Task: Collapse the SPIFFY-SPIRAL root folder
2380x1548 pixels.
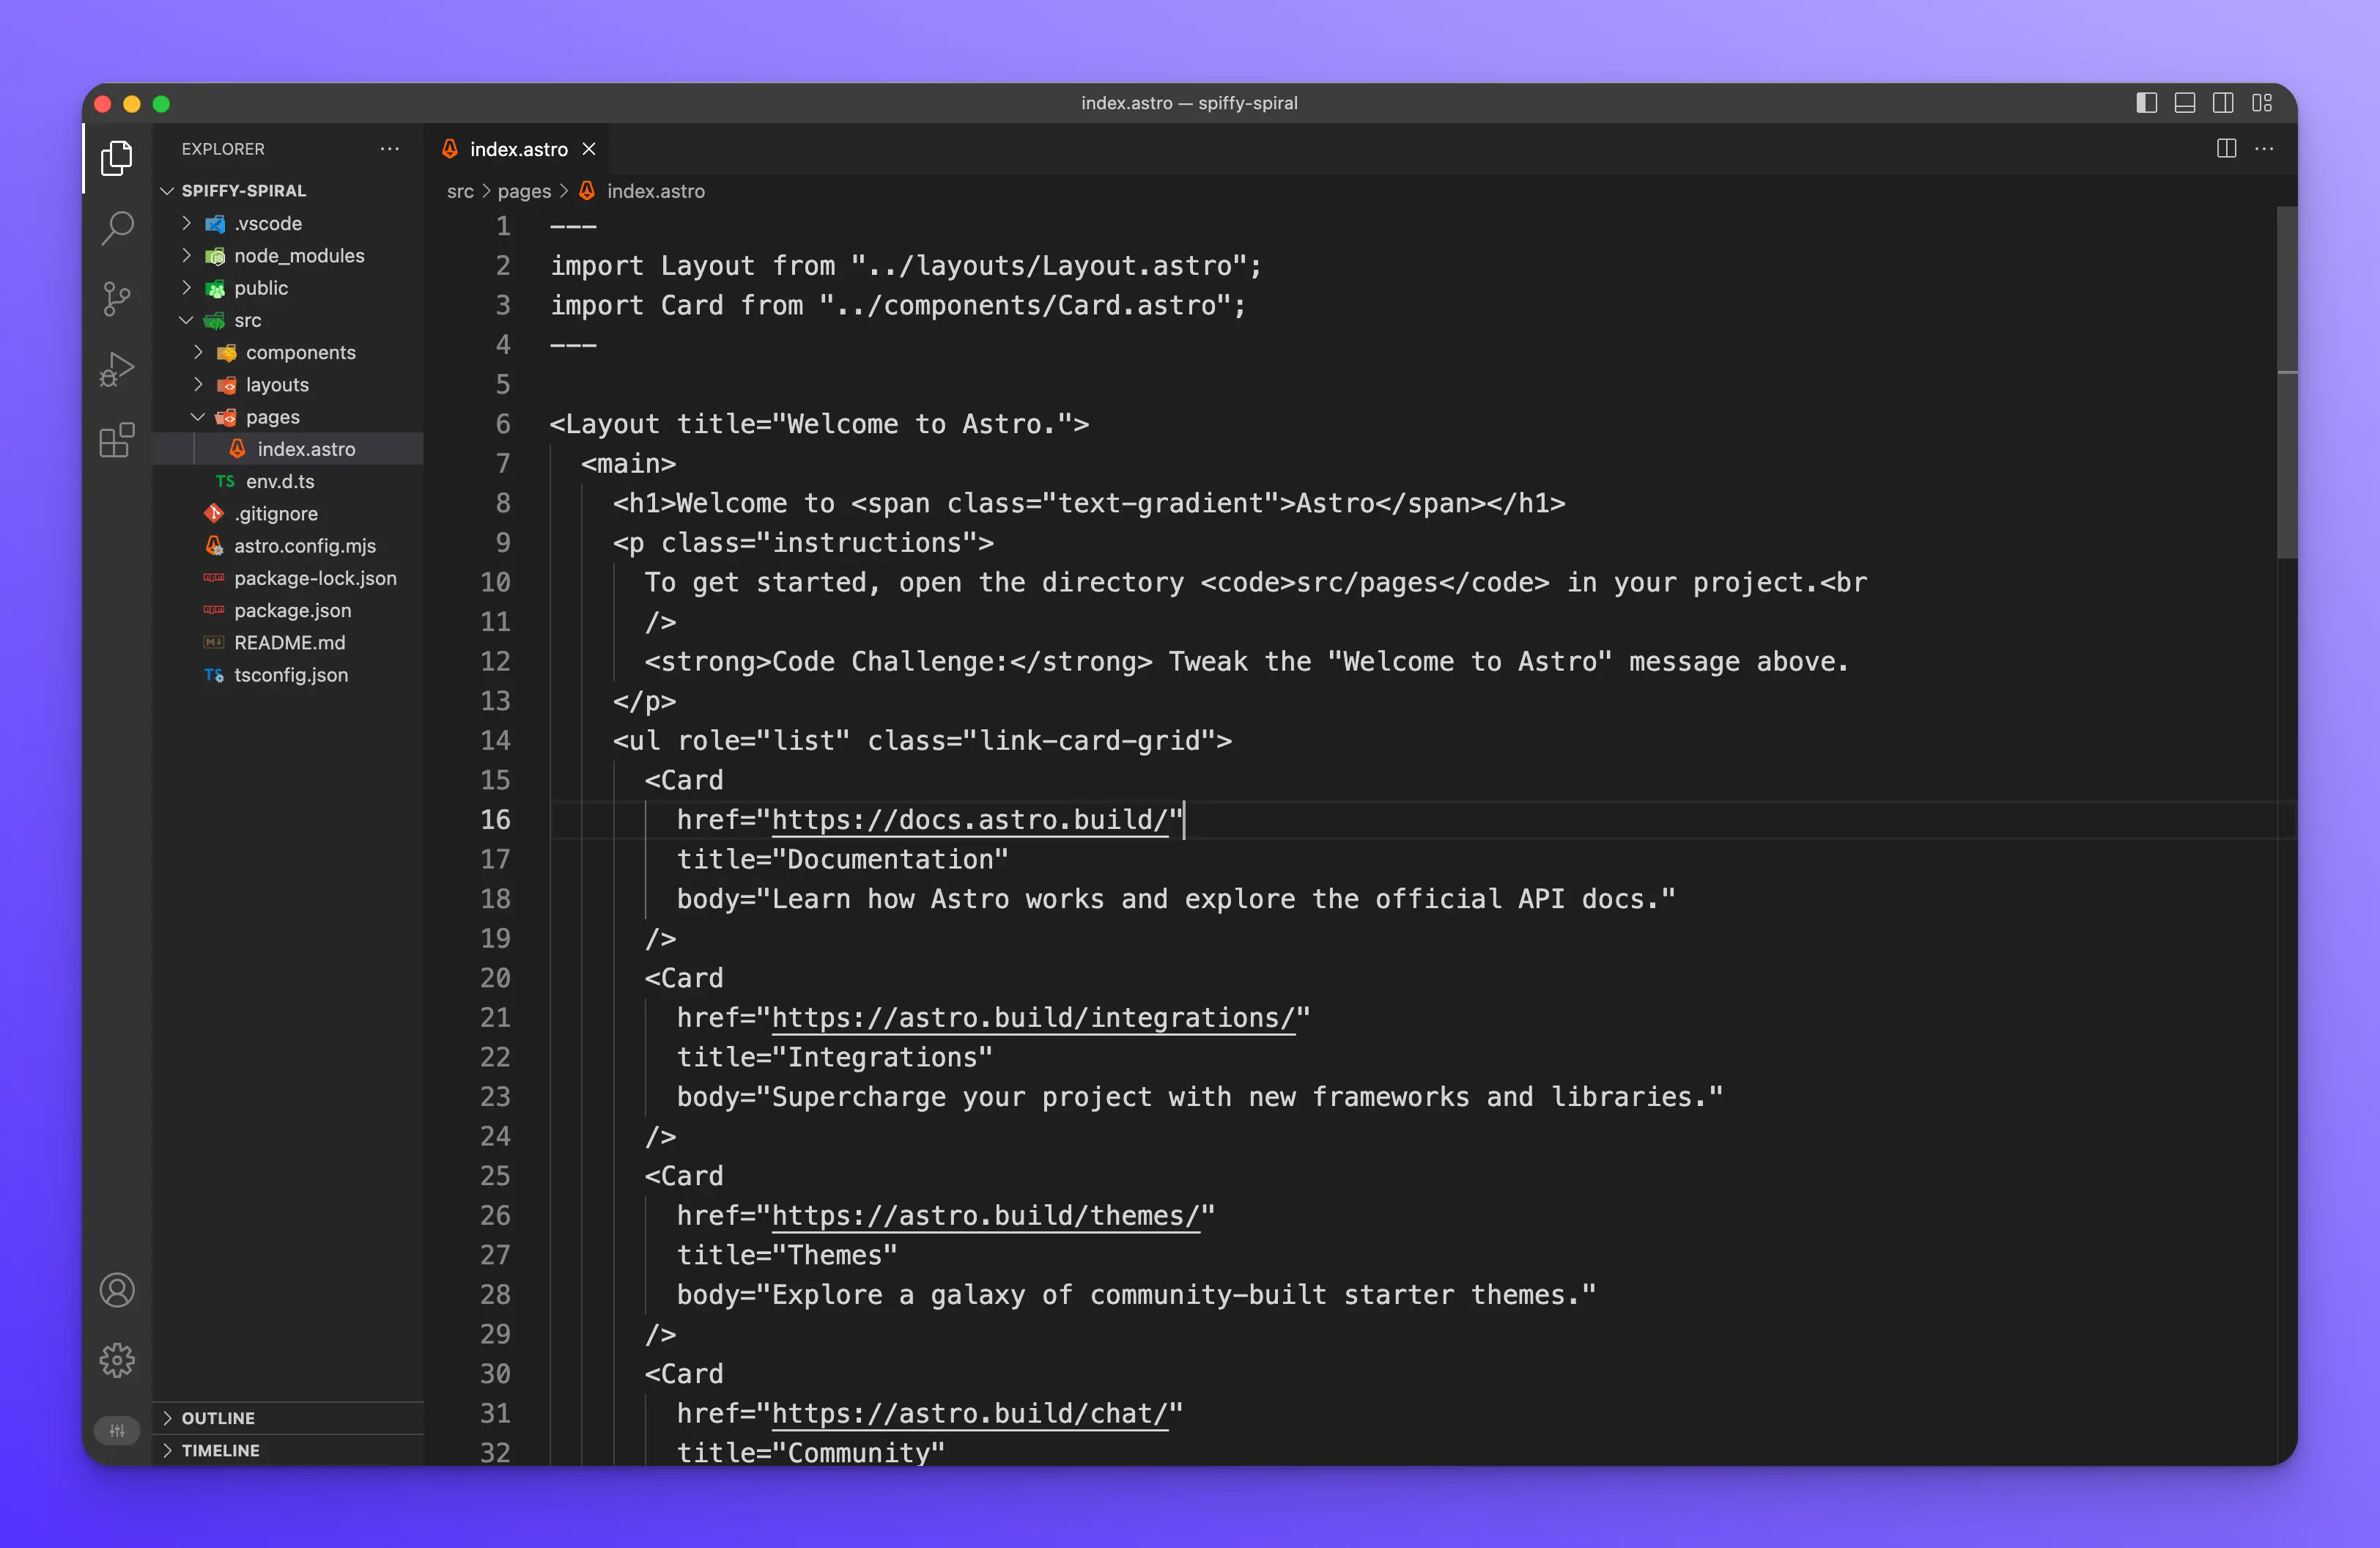Action: point(167,190)
